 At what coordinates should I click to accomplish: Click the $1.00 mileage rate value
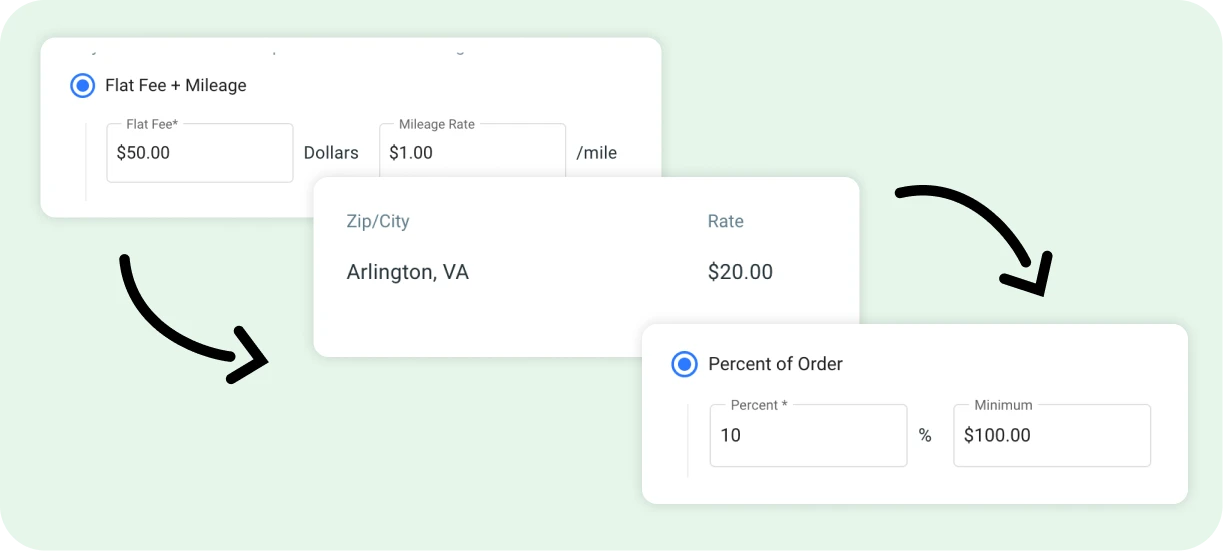pyautogui.click(x=411, y=153)
